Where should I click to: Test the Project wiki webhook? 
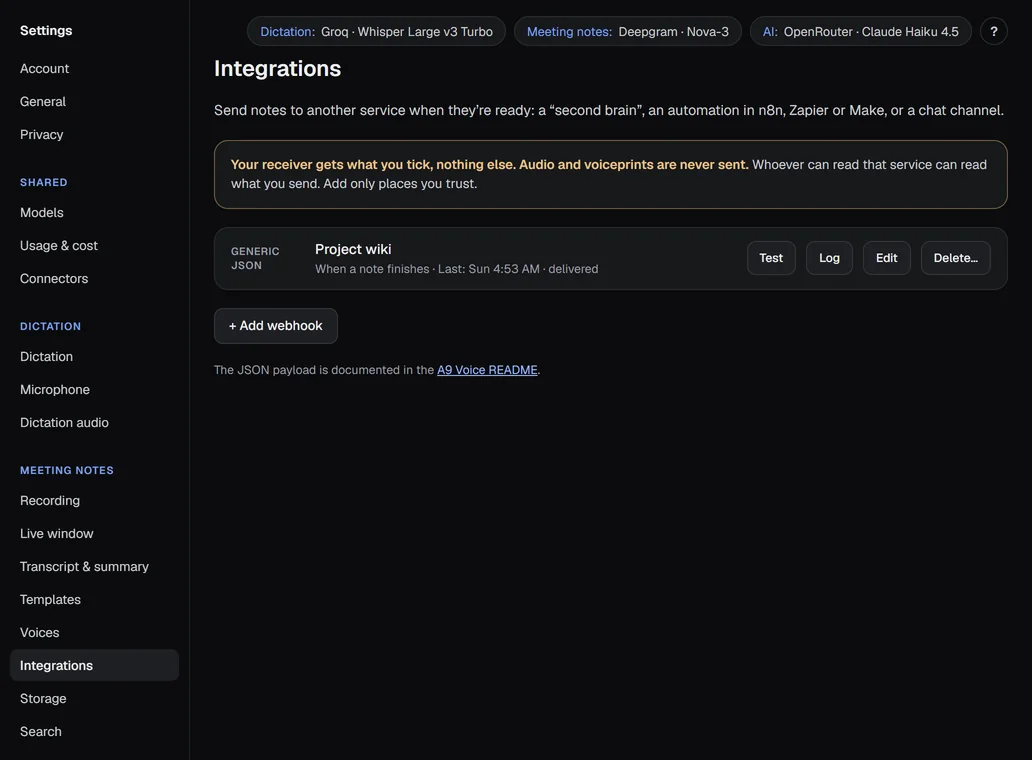coord(771,258)
